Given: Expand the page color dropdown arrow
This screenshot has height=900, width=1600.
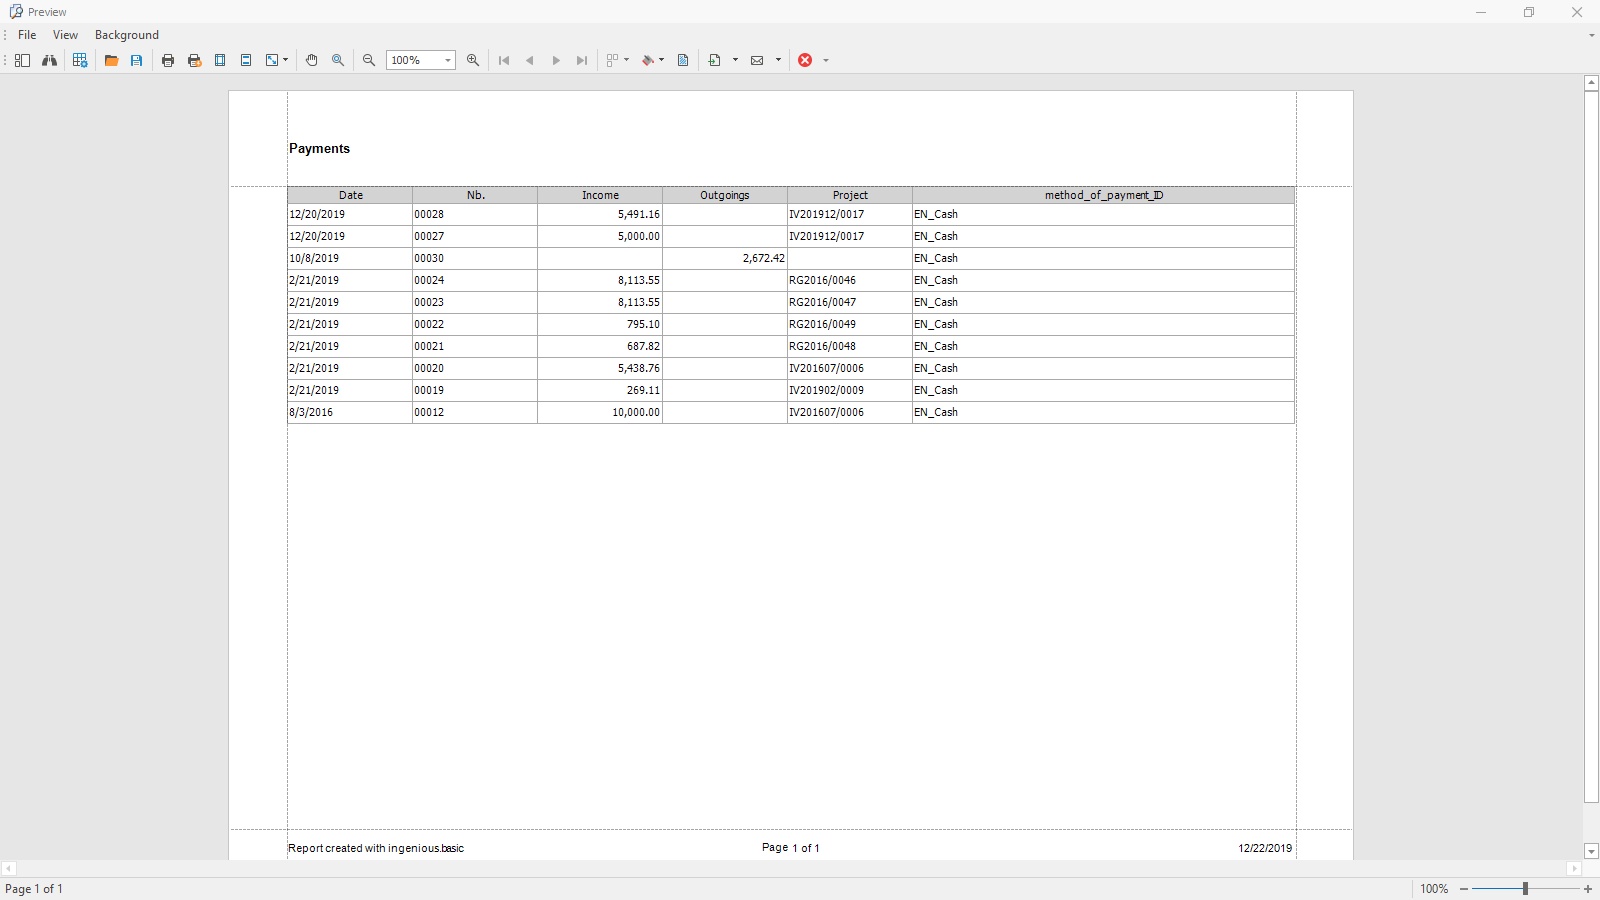Looking at the screenshot, I should 661,60.
